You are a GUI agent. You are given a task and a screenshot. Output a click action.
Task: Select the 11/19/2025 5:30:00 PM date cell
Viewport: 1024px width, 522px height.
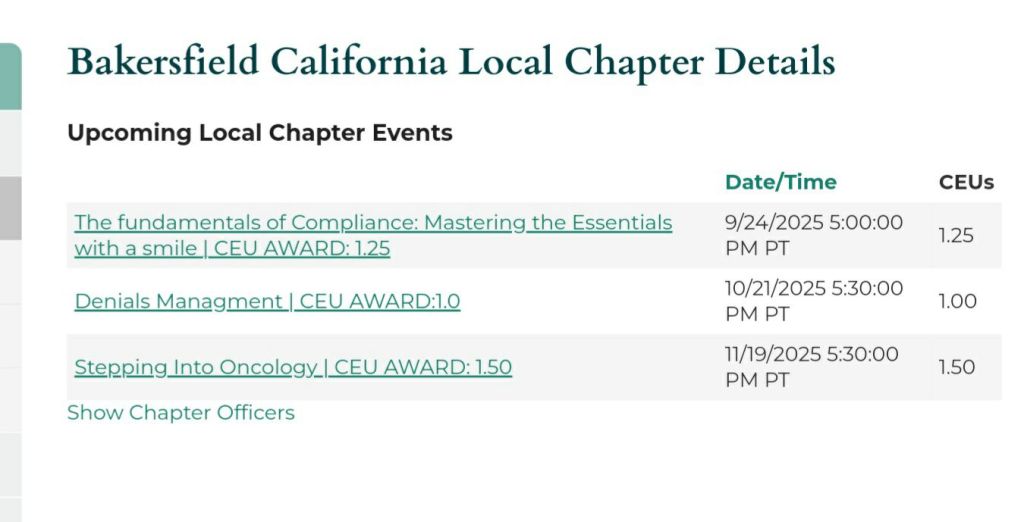click(x=811, y=367)
